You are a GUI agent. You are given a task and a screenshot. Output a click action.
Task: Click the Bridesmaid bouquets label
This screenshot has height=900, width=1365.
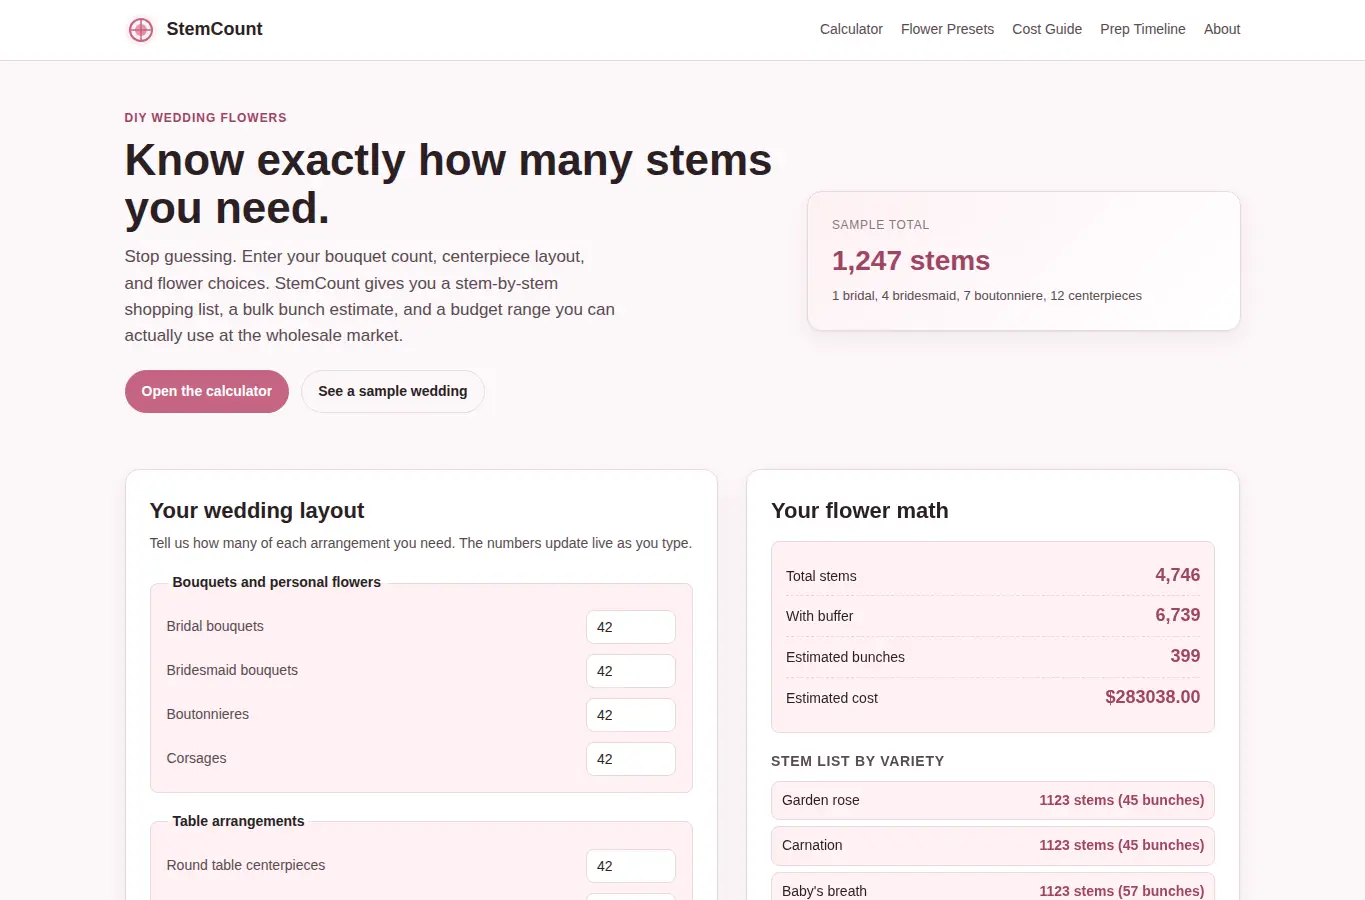tap(232, 670)
